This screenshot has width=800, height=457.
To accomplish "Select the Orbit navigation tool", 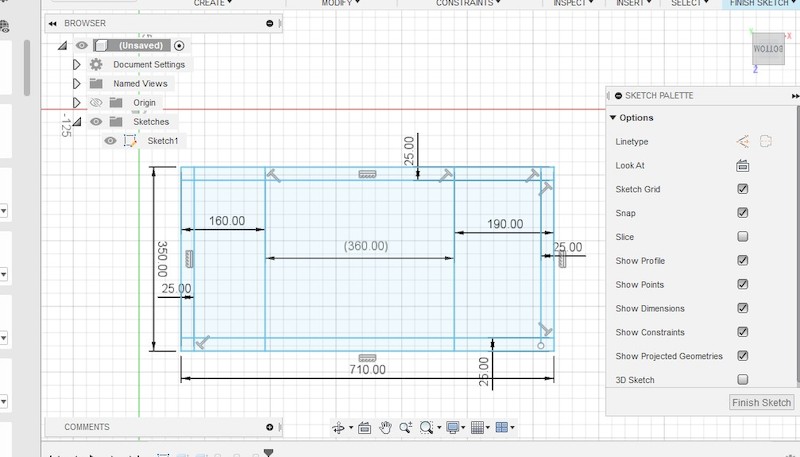I will pos(338,427).
